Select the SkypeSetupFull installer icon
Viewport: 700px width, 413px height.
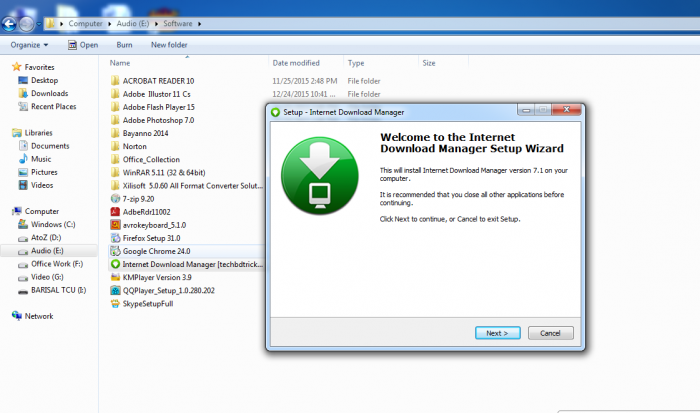(115, 304)
